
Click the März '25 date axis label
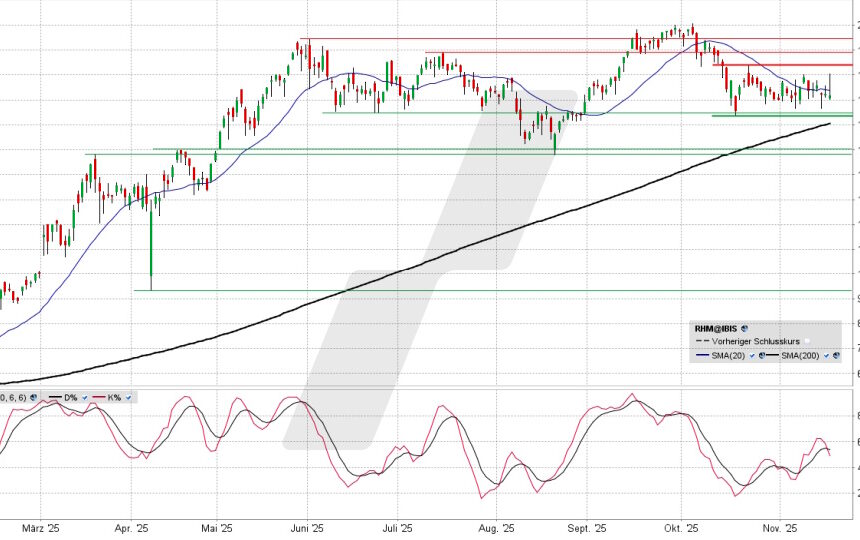pos(42,527)
